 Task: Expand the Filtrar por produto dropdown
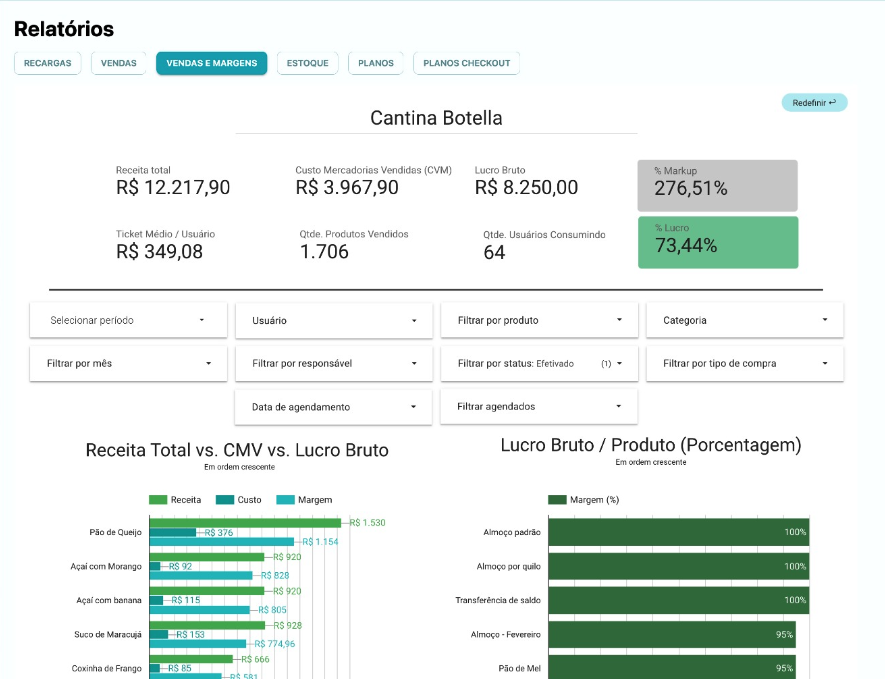539,320
